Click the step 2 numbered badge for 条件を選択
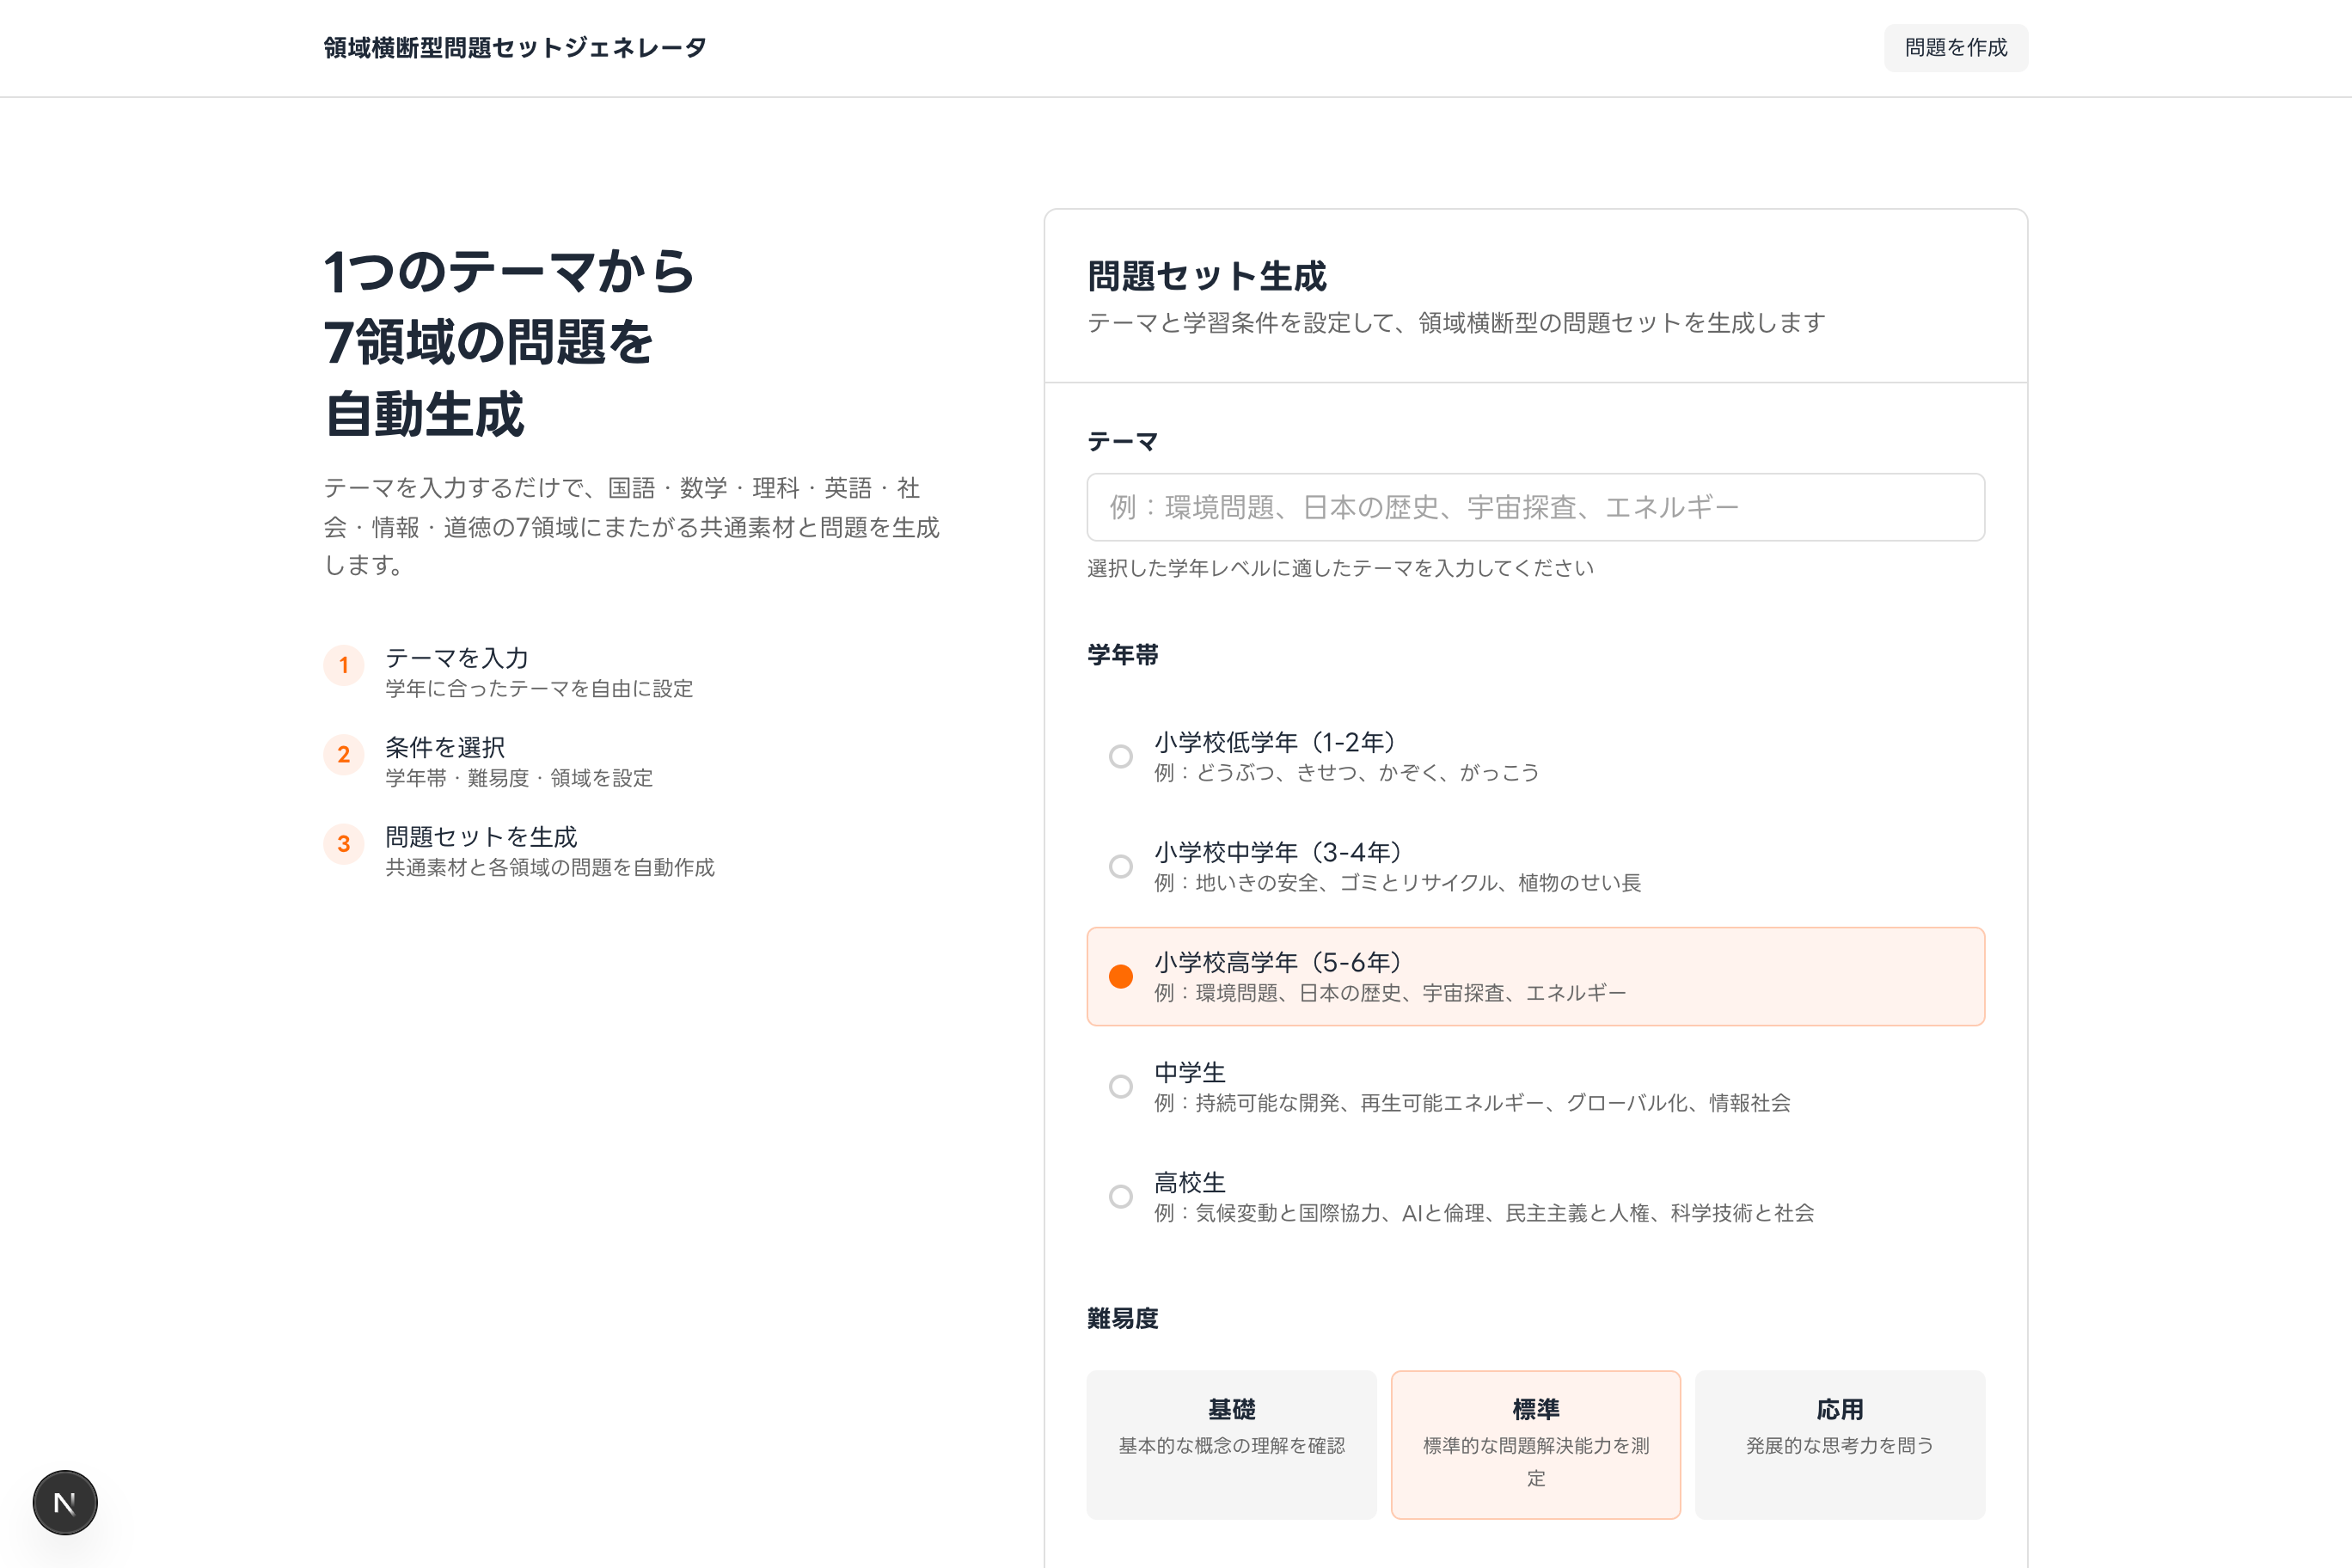The height and width of the screenshot is (1568, 2352). pyautogui.click(x=344, y=755)
